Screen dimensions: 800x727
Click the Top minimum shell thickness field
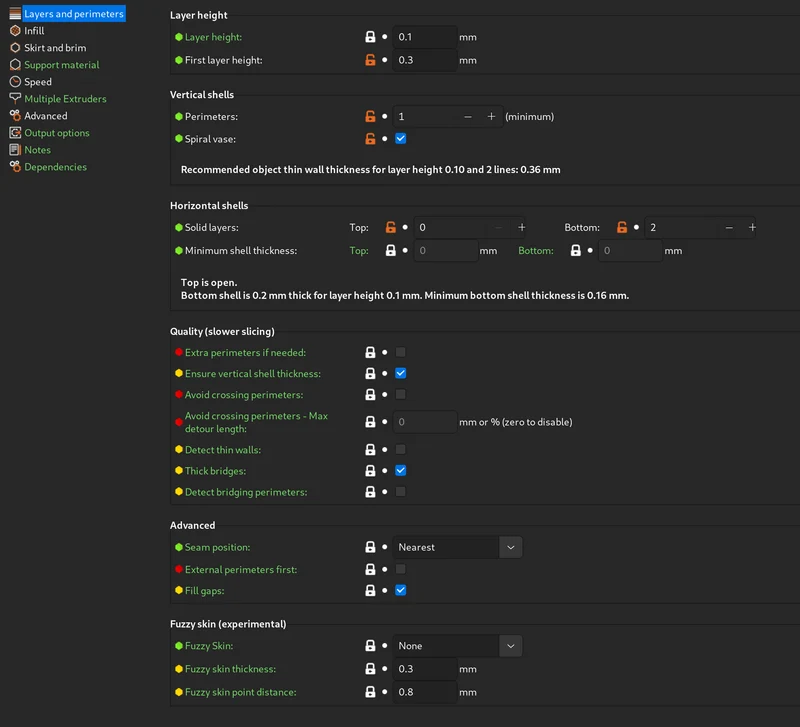(445, 250)
